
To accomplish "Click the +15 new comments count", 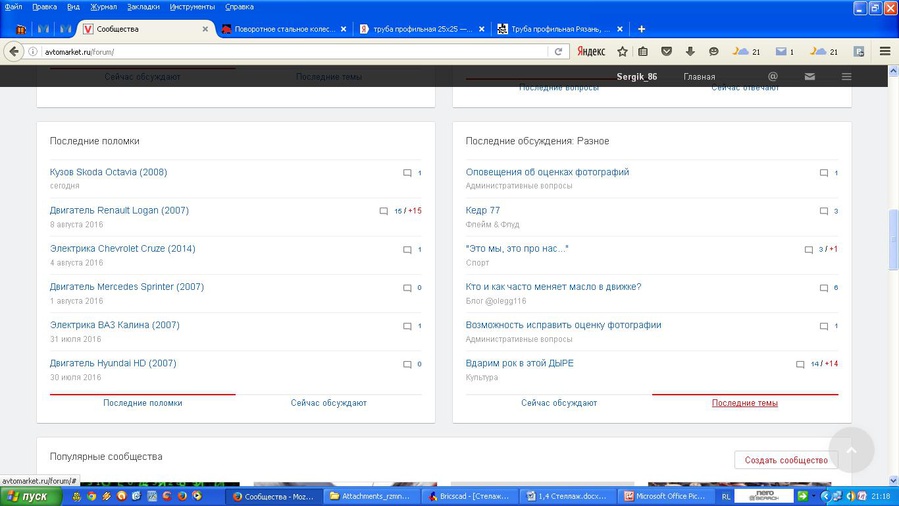I will pyautogui.click(x=415, y=211).
